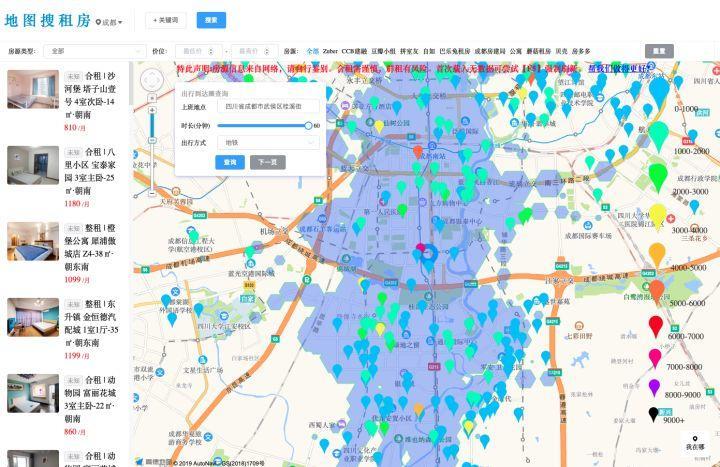Open the 房源类型 dropdown showing 全部
720x467 pixels.
coord(95,51)
